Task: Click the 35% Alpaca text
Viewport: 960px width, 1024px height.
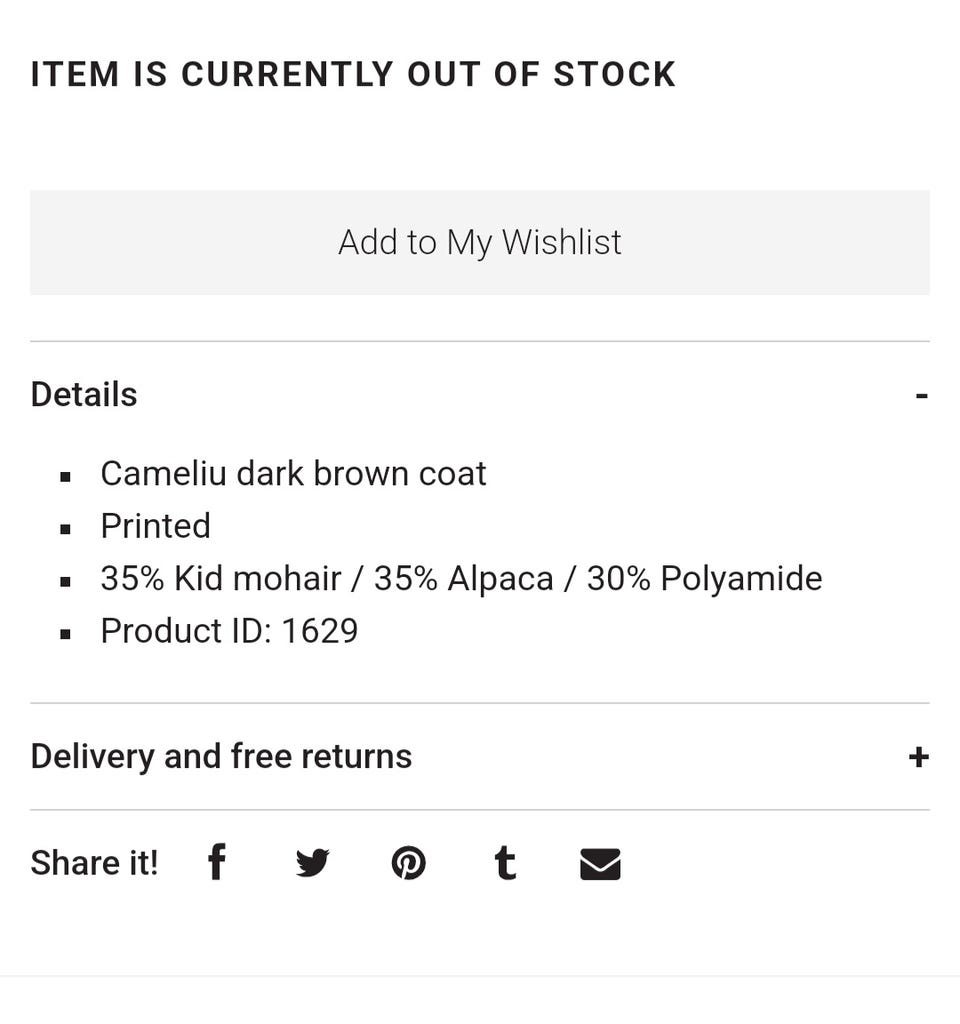Action: point(463,578)
